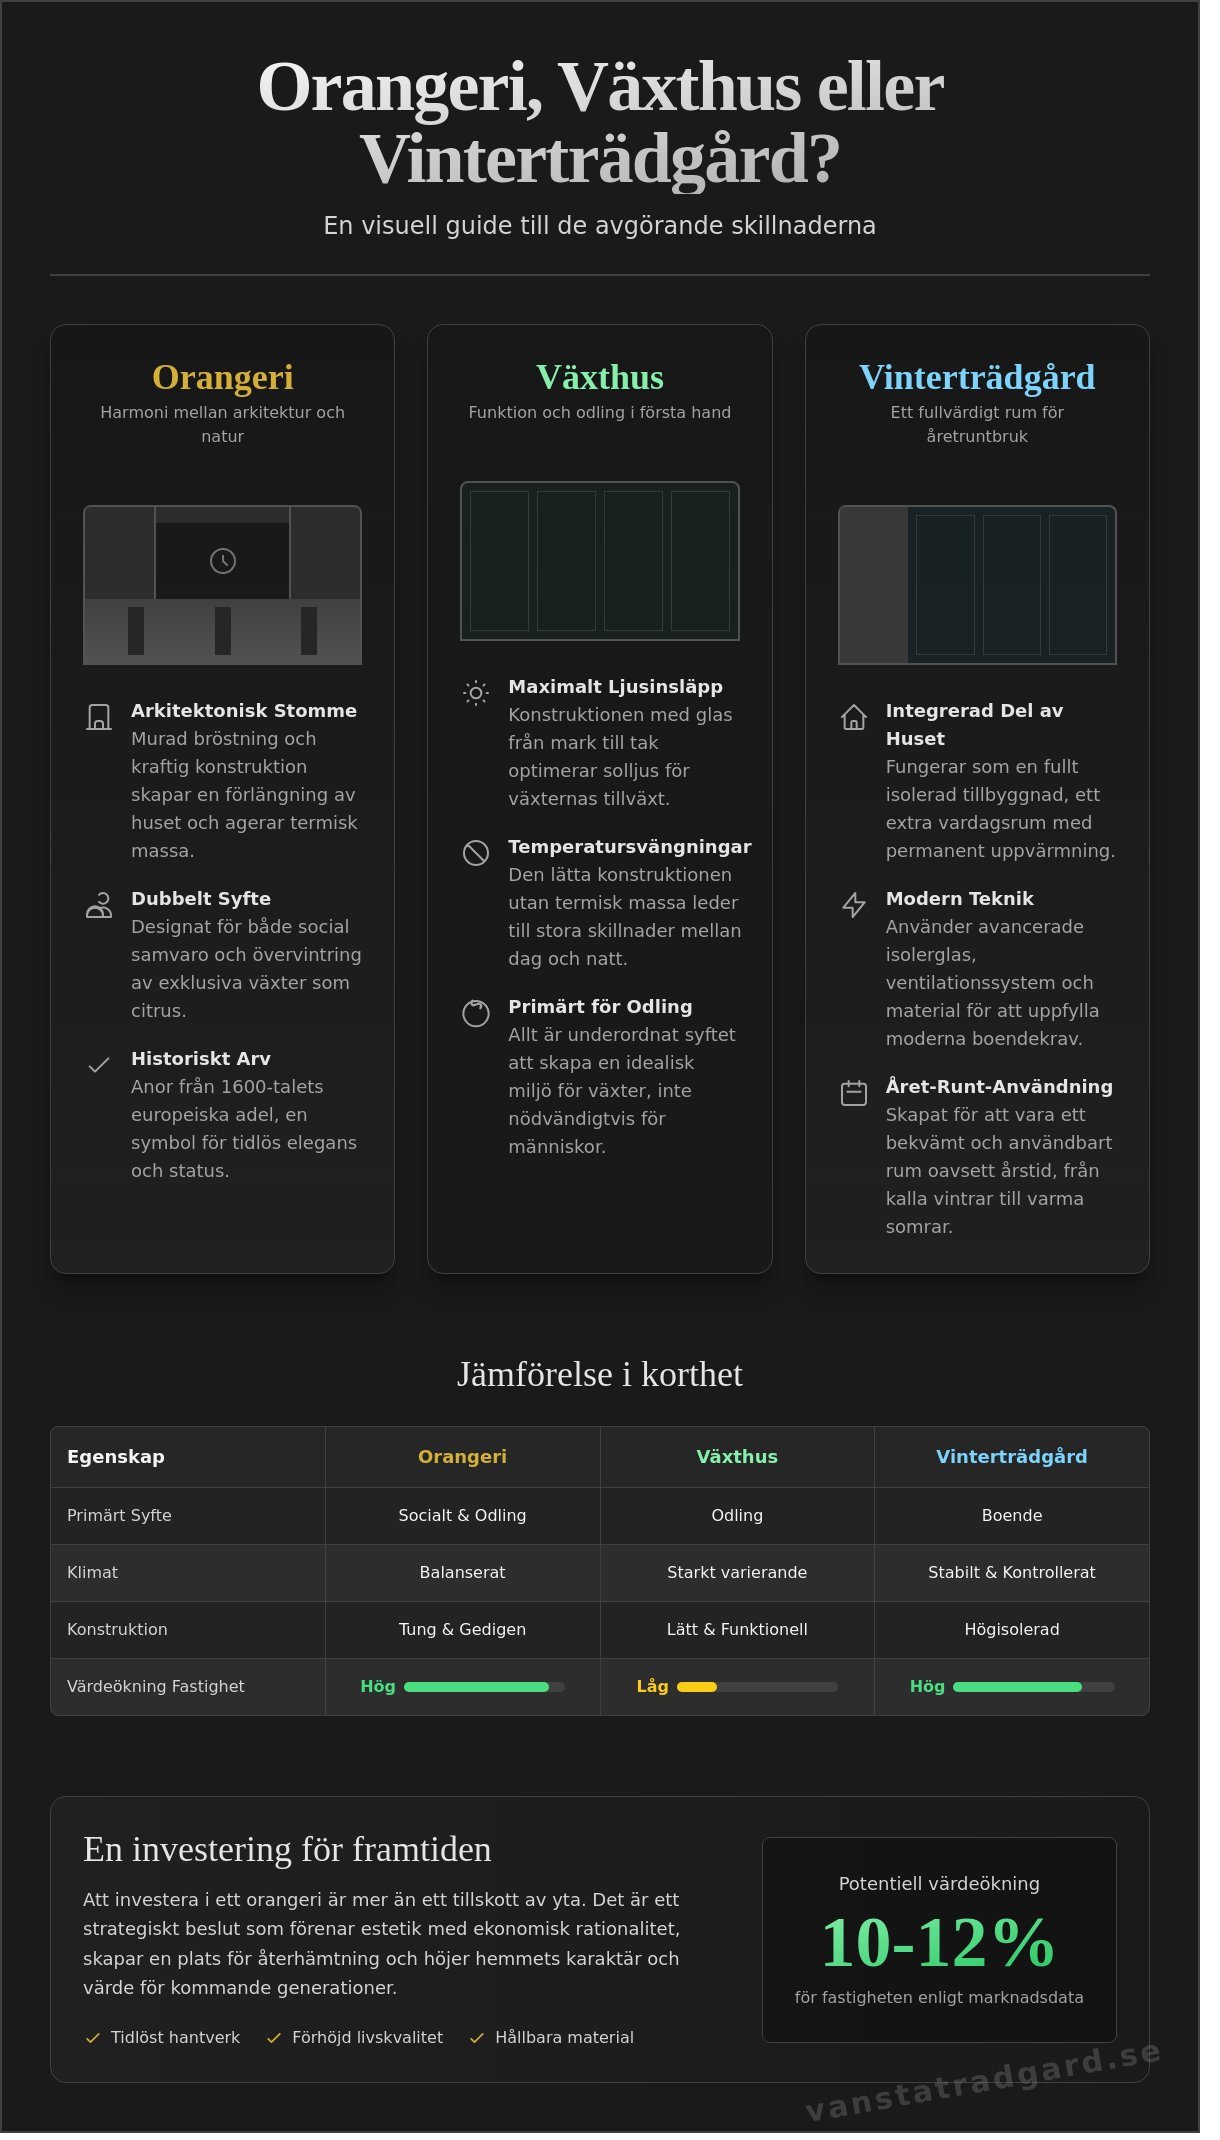Click the checkmark before Hållbara material

tap(477, 2038)
